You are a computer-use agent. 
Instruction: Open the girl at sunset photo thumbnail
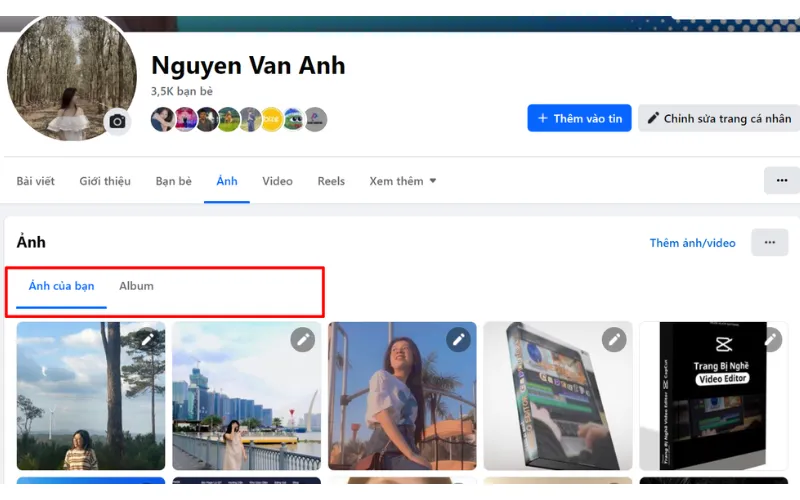402,396
